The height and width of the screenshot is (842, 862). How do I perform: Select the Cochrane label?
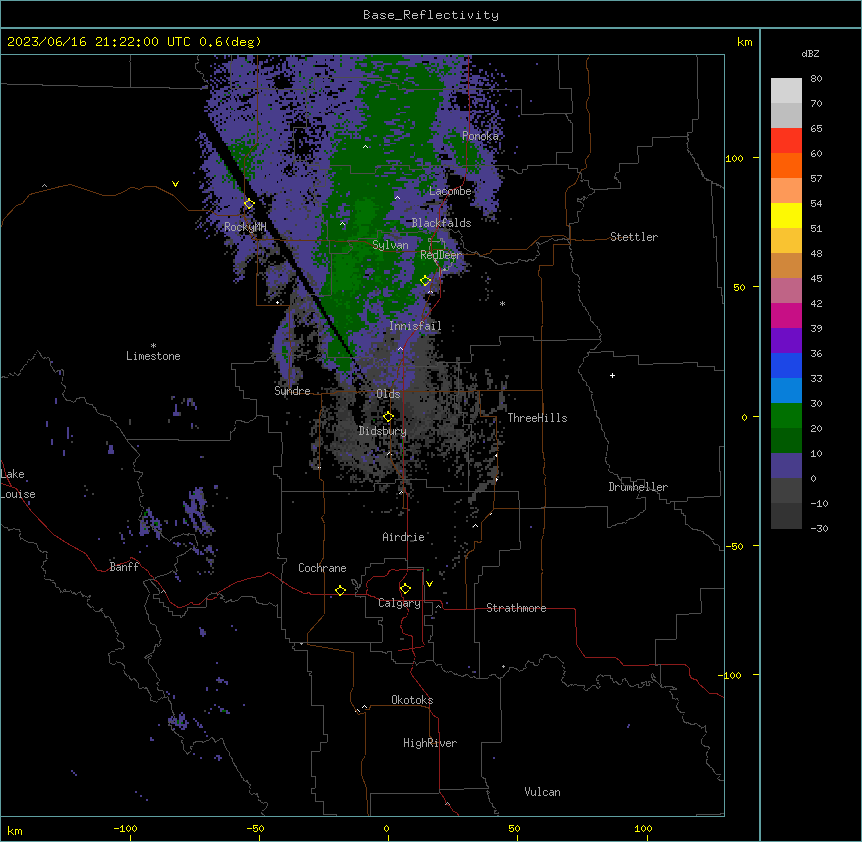[322, 568]
